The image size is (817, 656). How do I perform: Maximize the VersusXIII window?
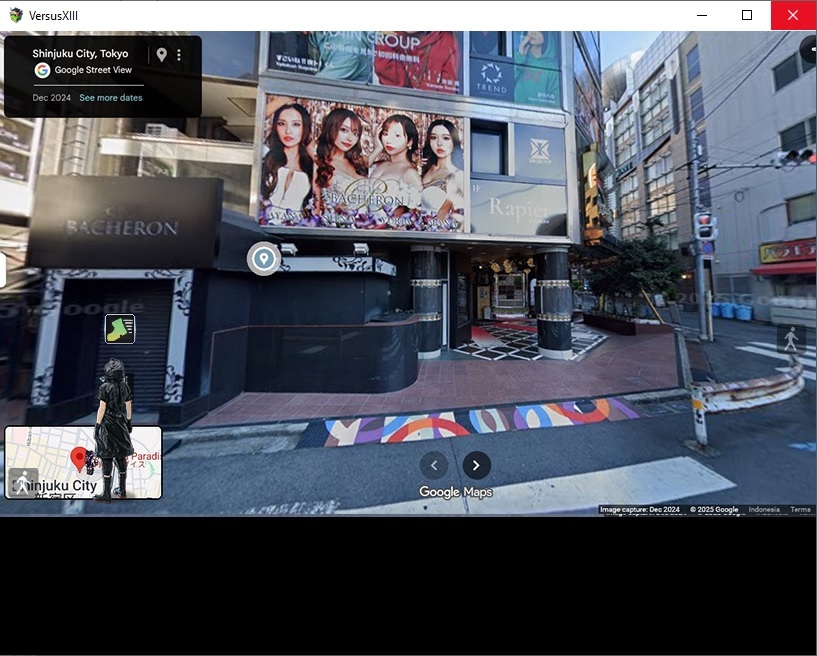pyautogui.click(x=747, y=15)
